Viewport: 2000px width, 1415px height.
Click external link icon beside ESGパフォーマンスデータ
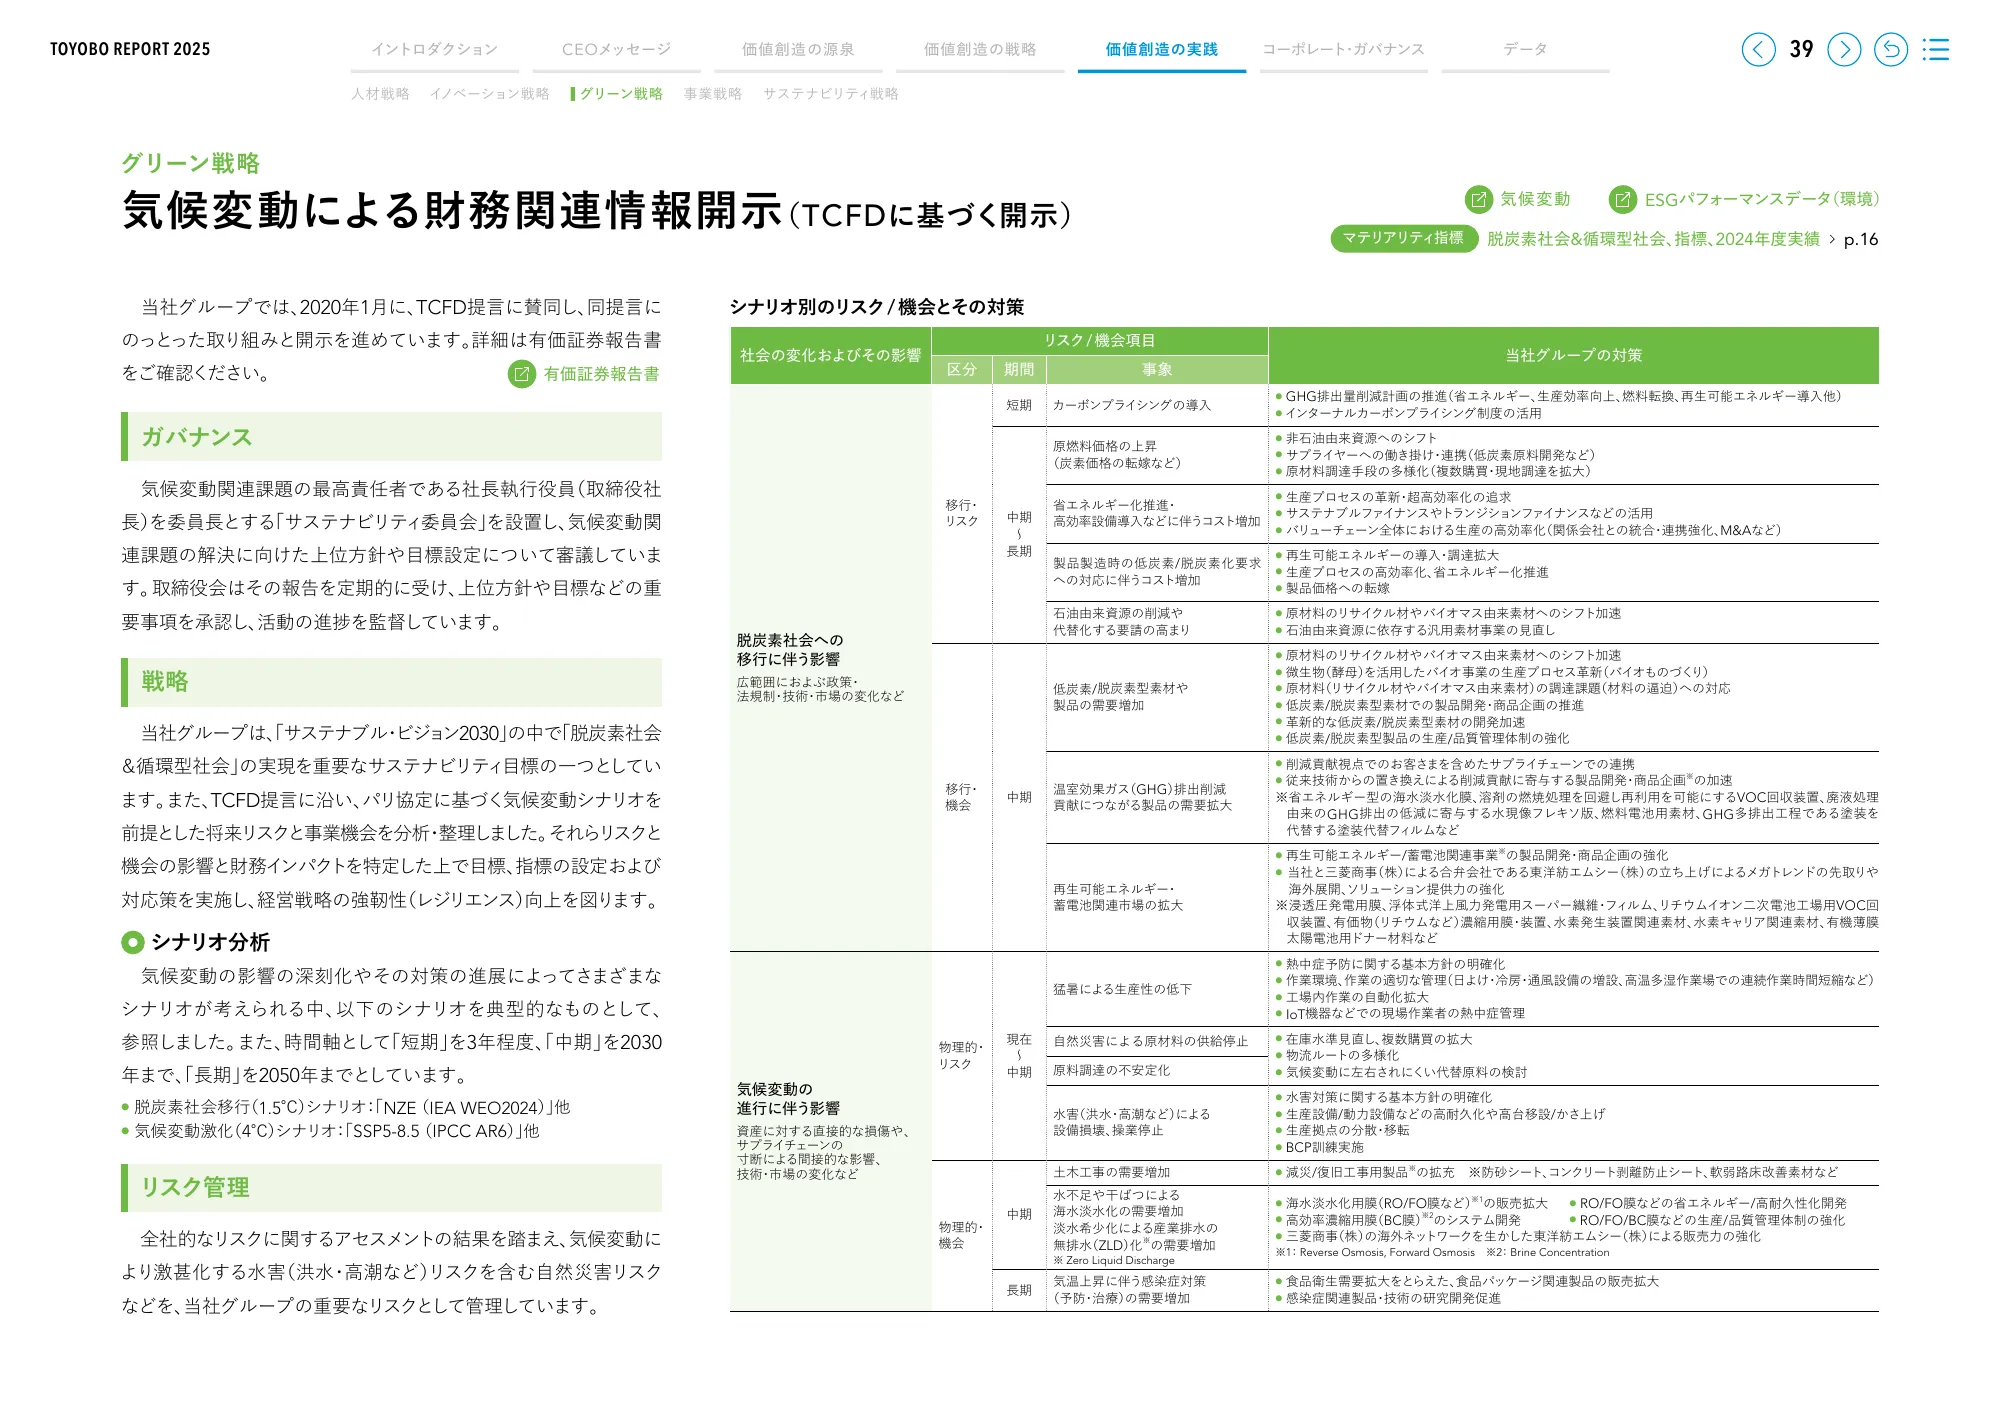pos(1622,199)
